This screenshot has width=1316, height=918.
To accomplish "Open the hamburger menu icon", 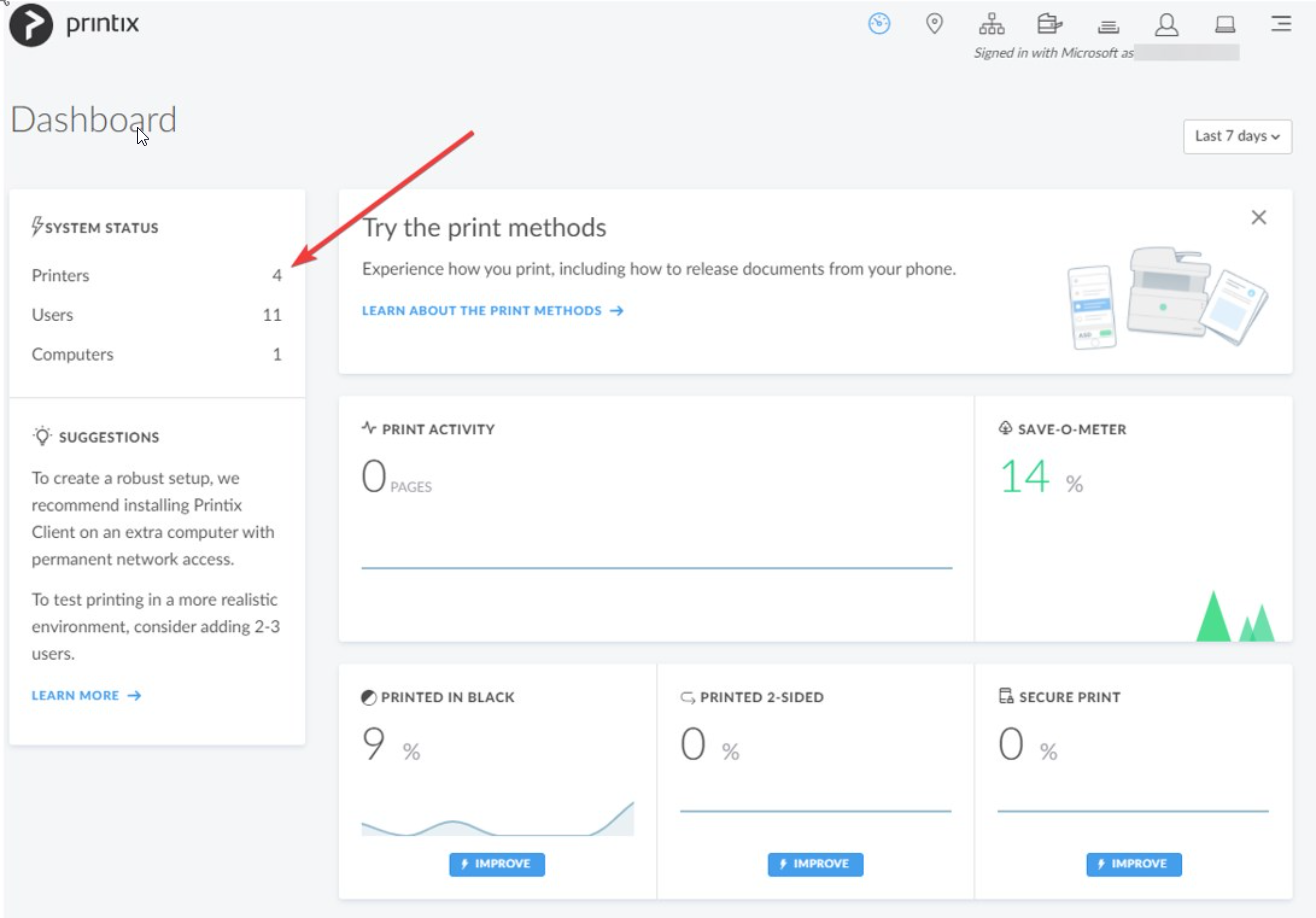I will 1281,23.
